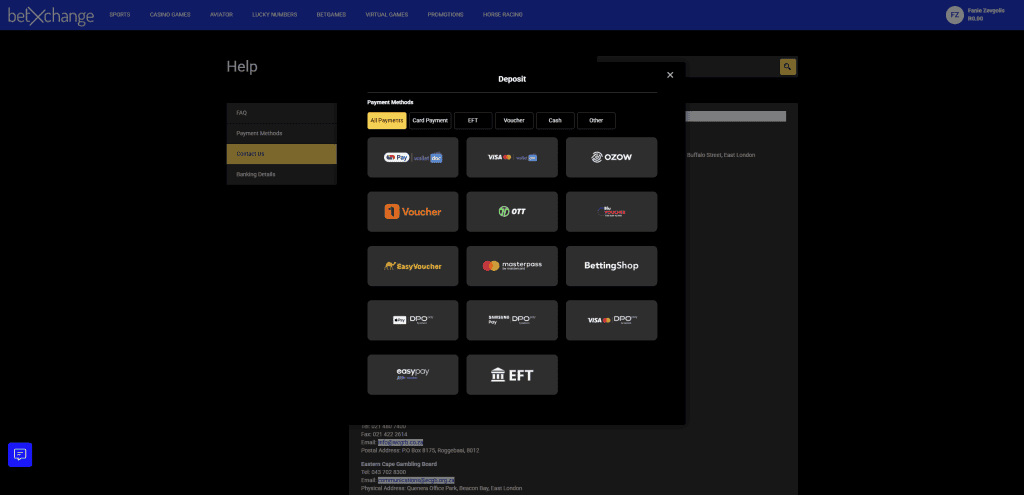Go to betXchange home logo
This screenshot has width=1024, height=495.
coord(51,16)
